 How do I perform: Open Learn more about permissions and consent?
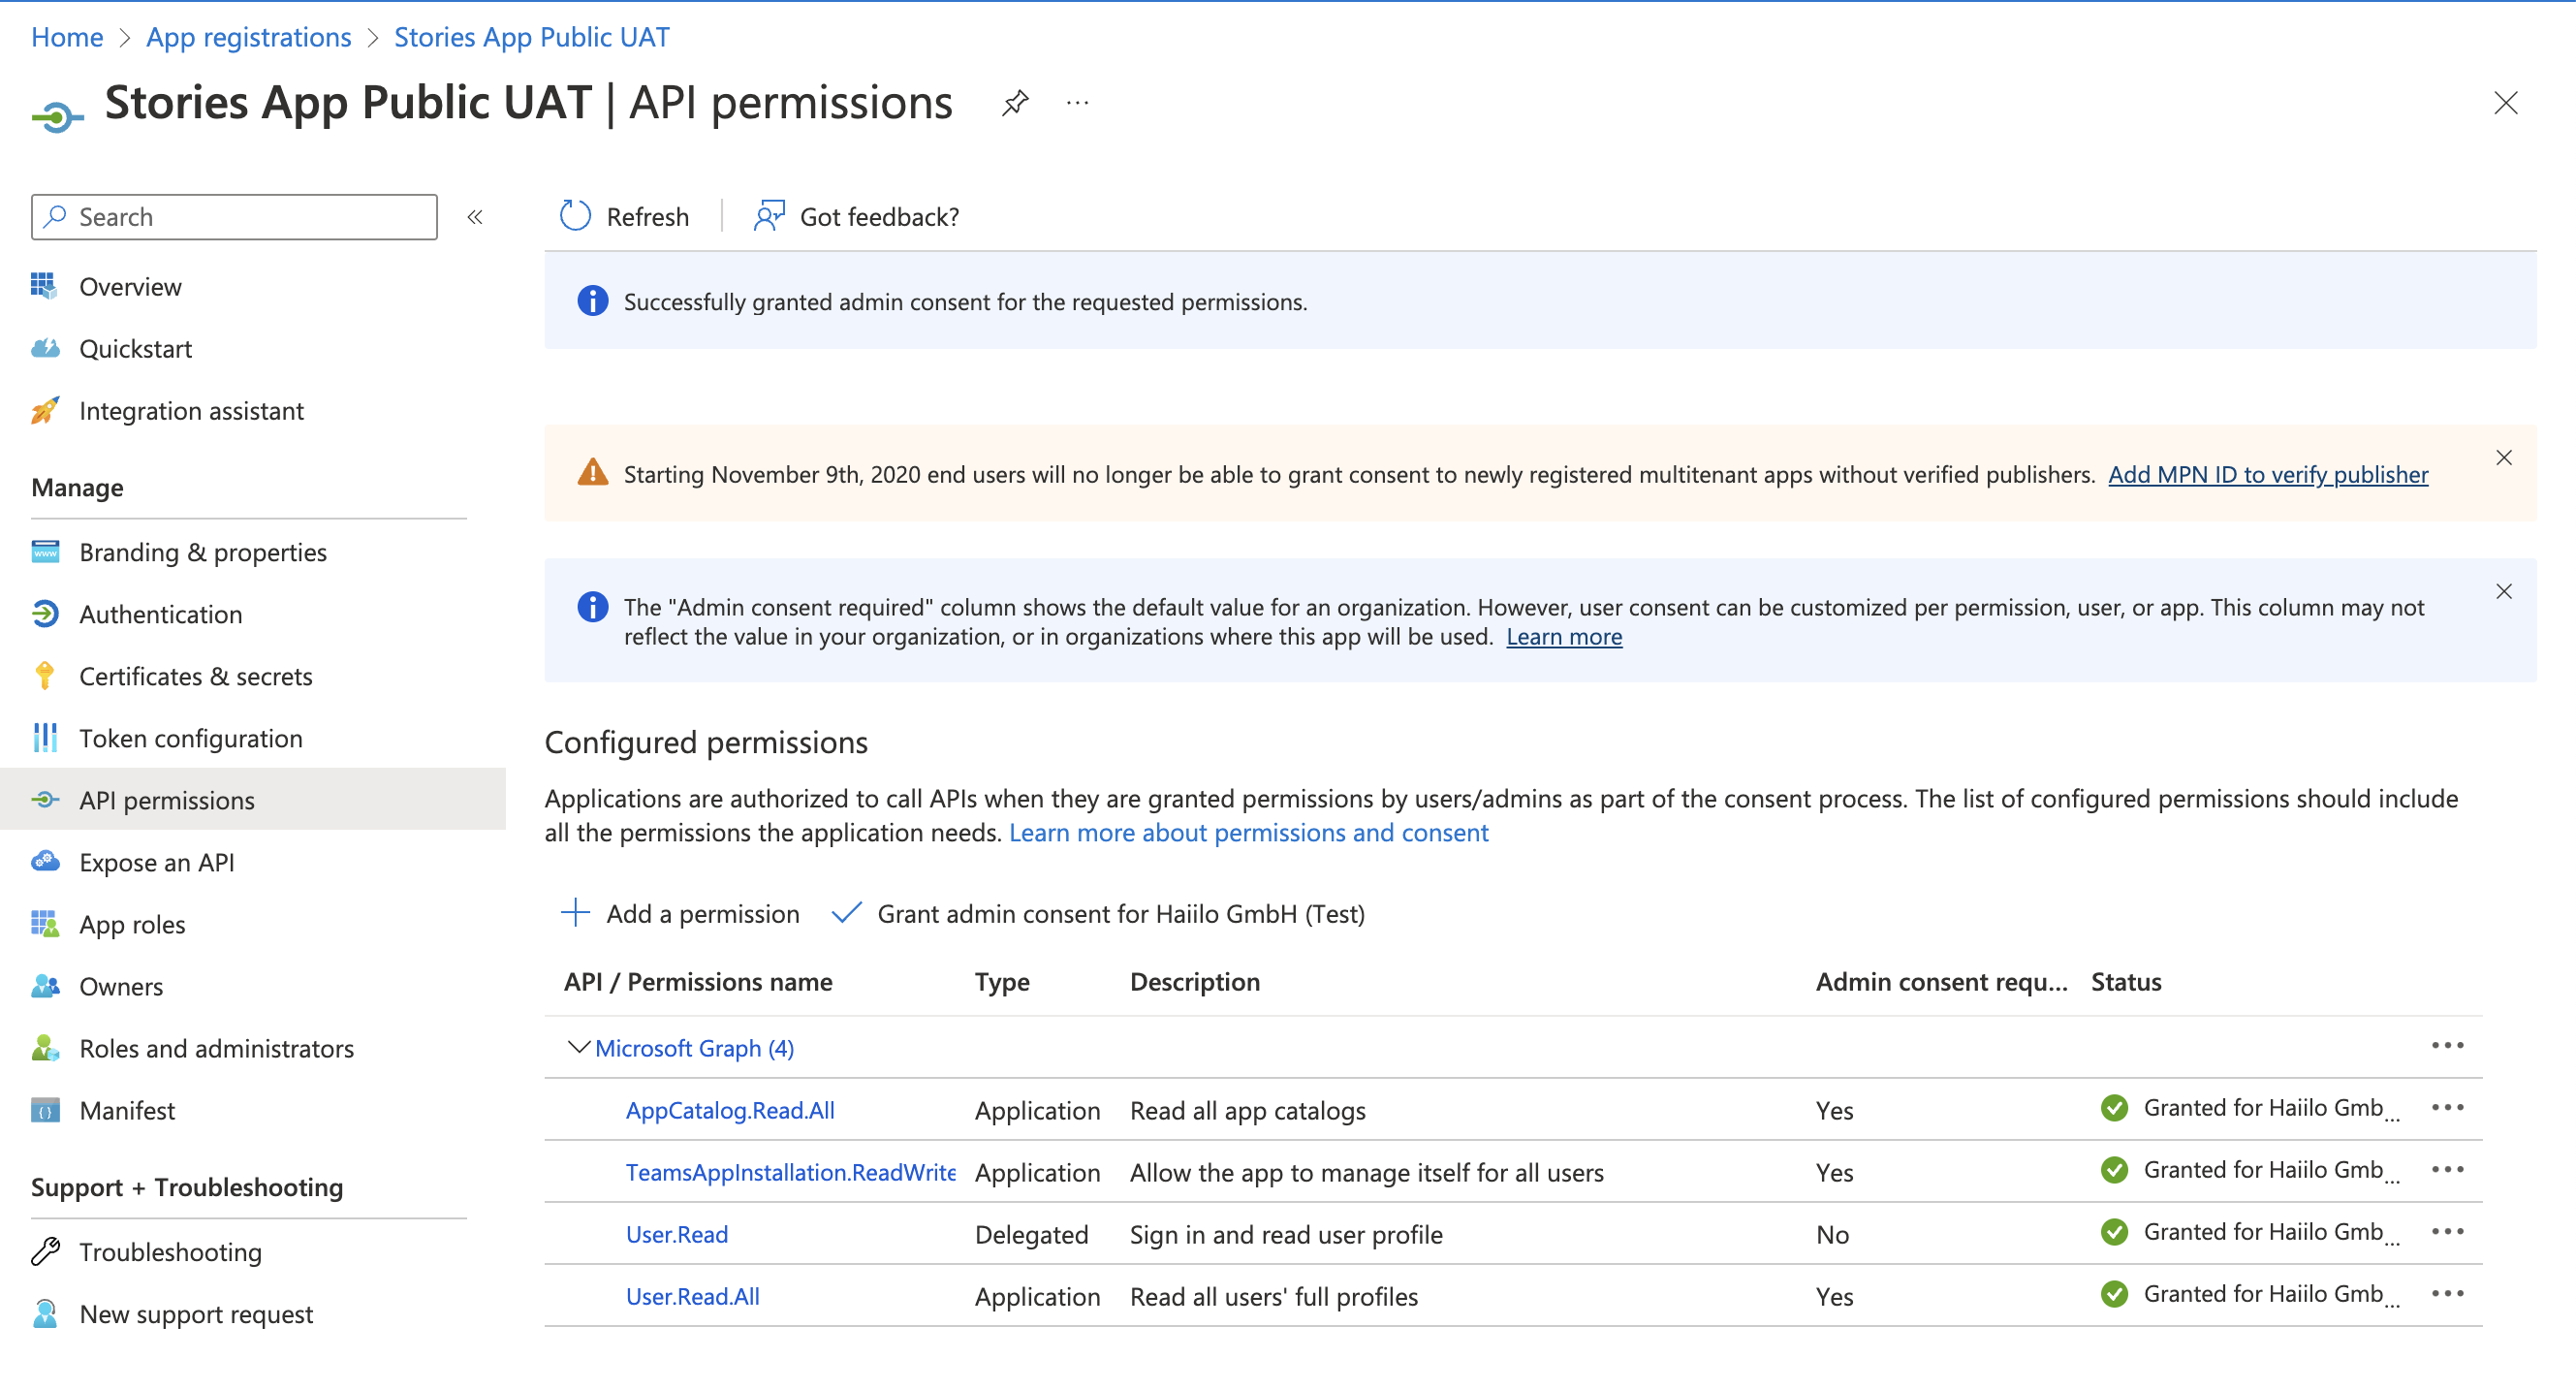pos(1248,833)
